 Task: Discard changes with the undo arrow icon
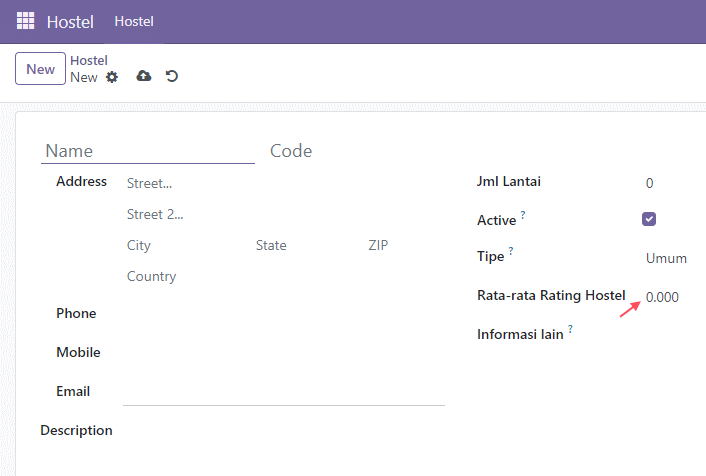(172, 76)
